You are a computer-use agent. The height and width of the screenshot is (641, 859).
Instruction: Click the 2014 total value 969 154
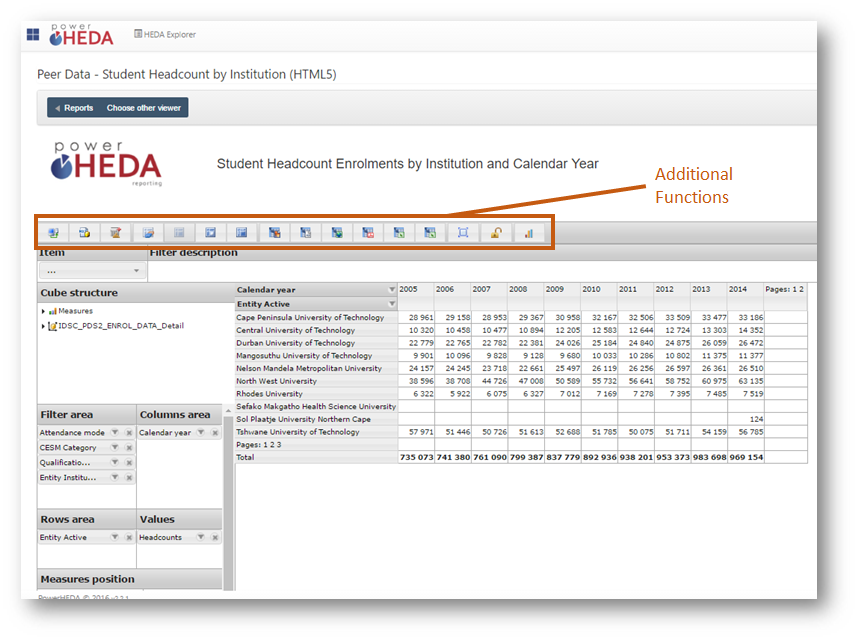tap(746, 457)
